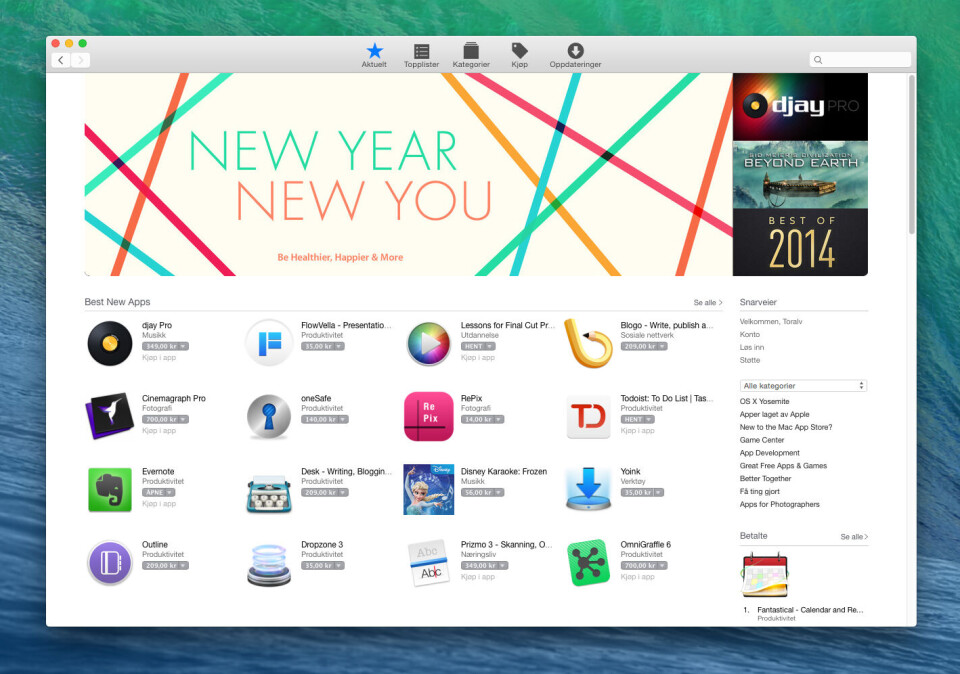Go back with the left arrow

pyautogui.click(x=61, y=60)
